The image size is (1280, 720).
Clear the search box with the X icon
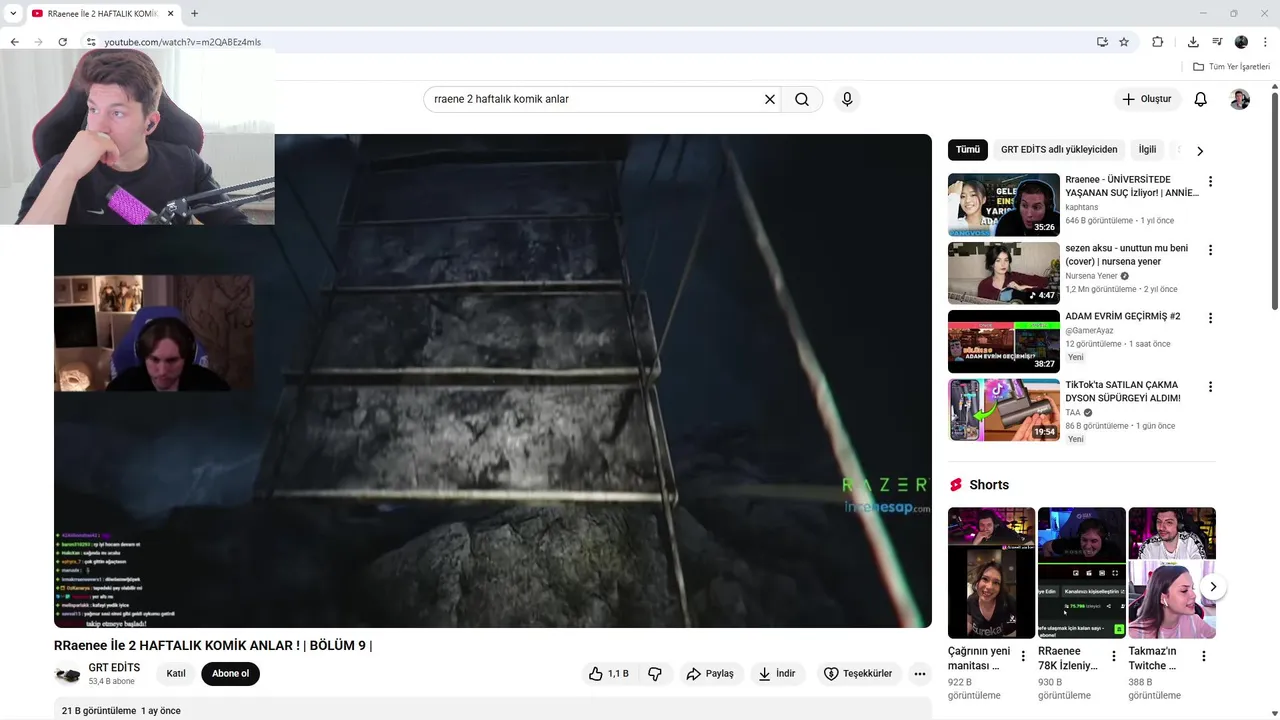pyautogui.click(x=770, y=99)
